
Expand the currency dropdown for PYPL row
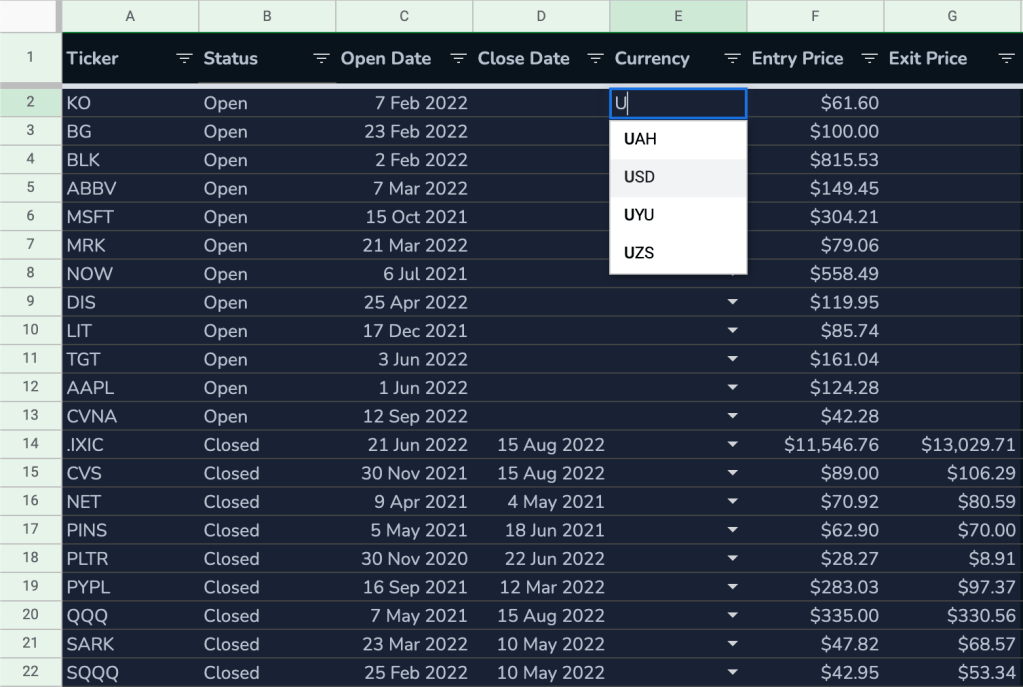pos(732,587)
